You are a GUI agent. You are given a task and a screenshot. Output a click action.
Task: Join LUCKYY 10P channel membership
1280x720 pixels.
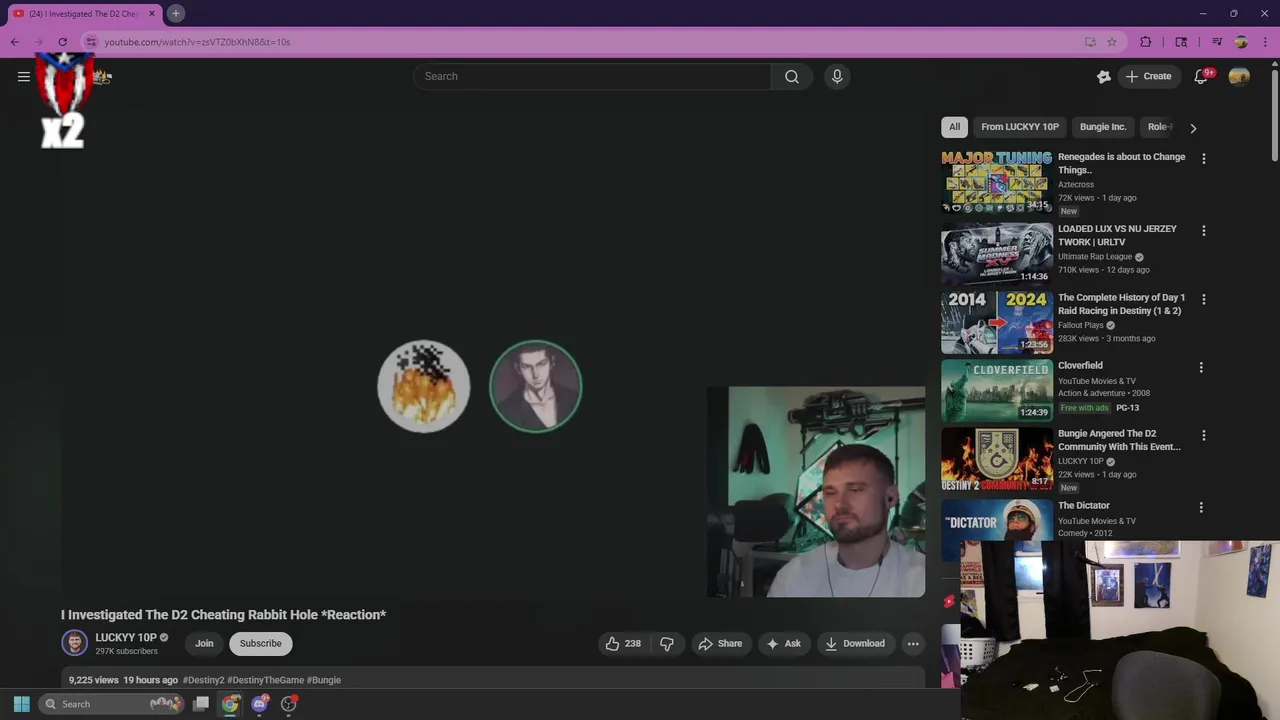coord(204,644)
